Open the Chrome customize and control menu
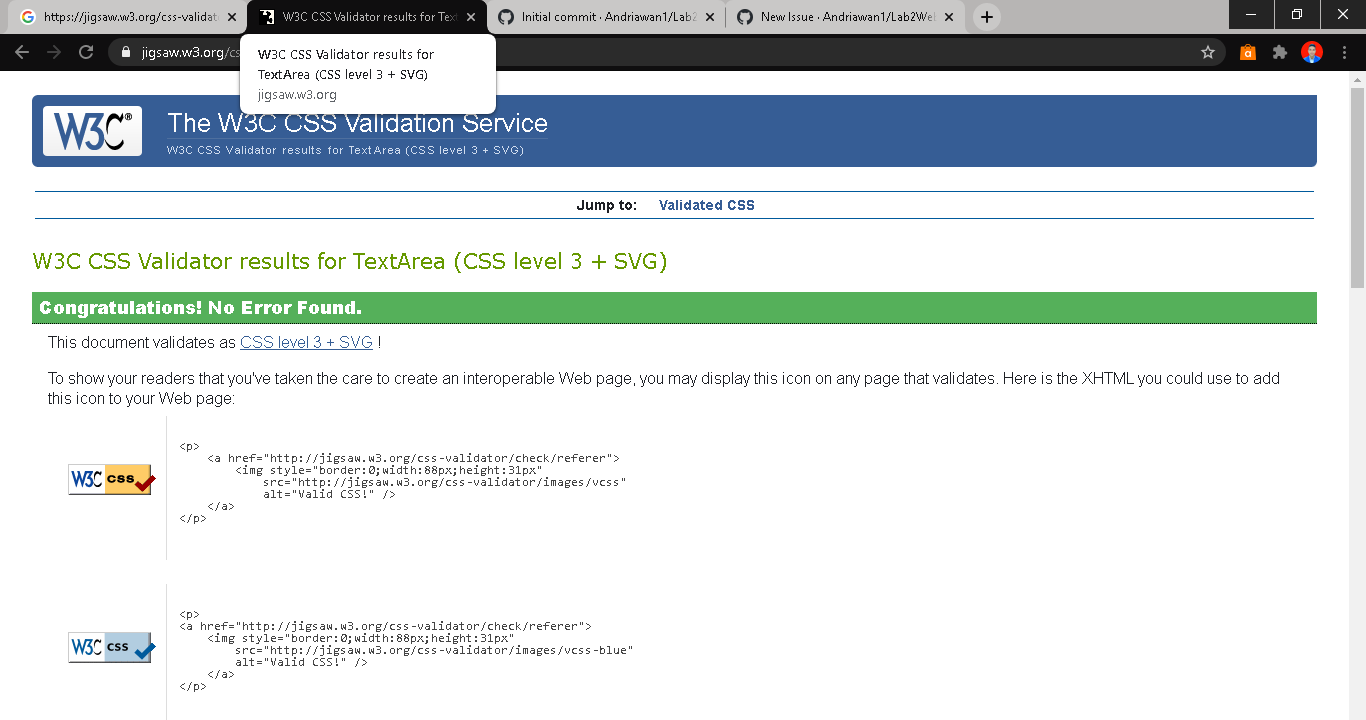Viewport: 1366px width, 720px height. point(1344,52)
